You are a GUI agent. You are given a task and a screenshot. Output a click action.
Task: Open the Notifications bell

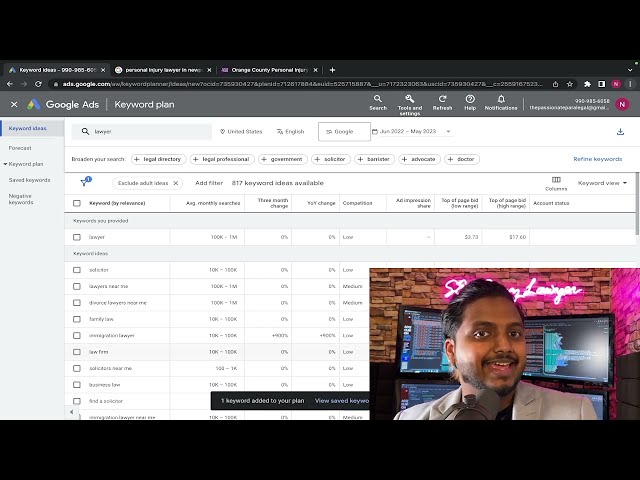501,102
